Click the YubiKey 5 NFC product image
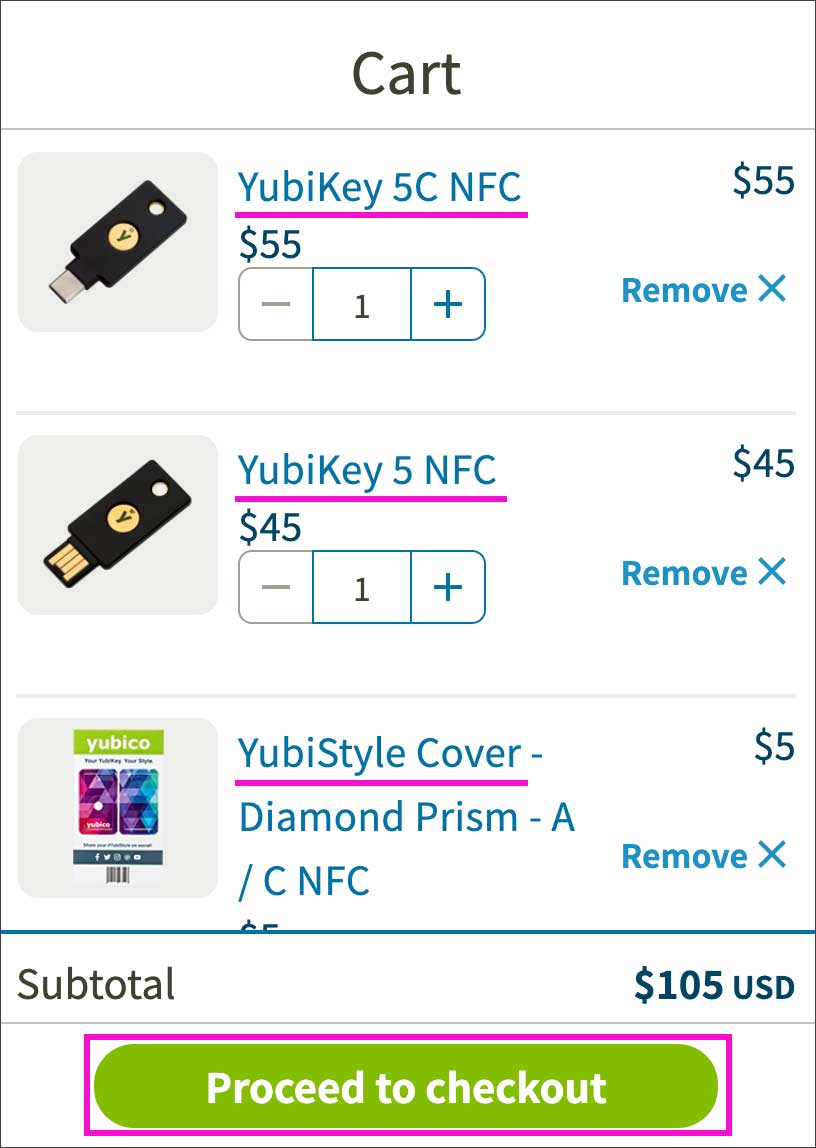The width and height of the screenshot is (816, 1148). 118,525
